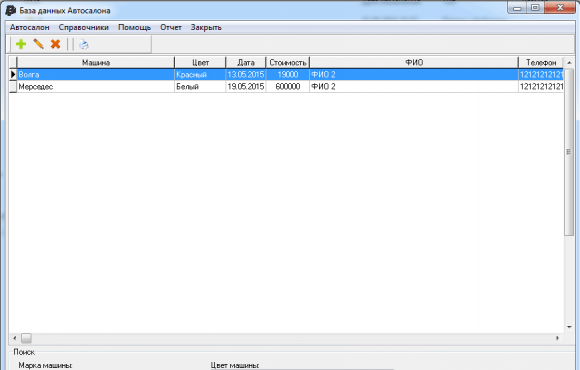This screenshot has width=580, height=370.
Task: Click the Стоимость column header
Action: 288,63
